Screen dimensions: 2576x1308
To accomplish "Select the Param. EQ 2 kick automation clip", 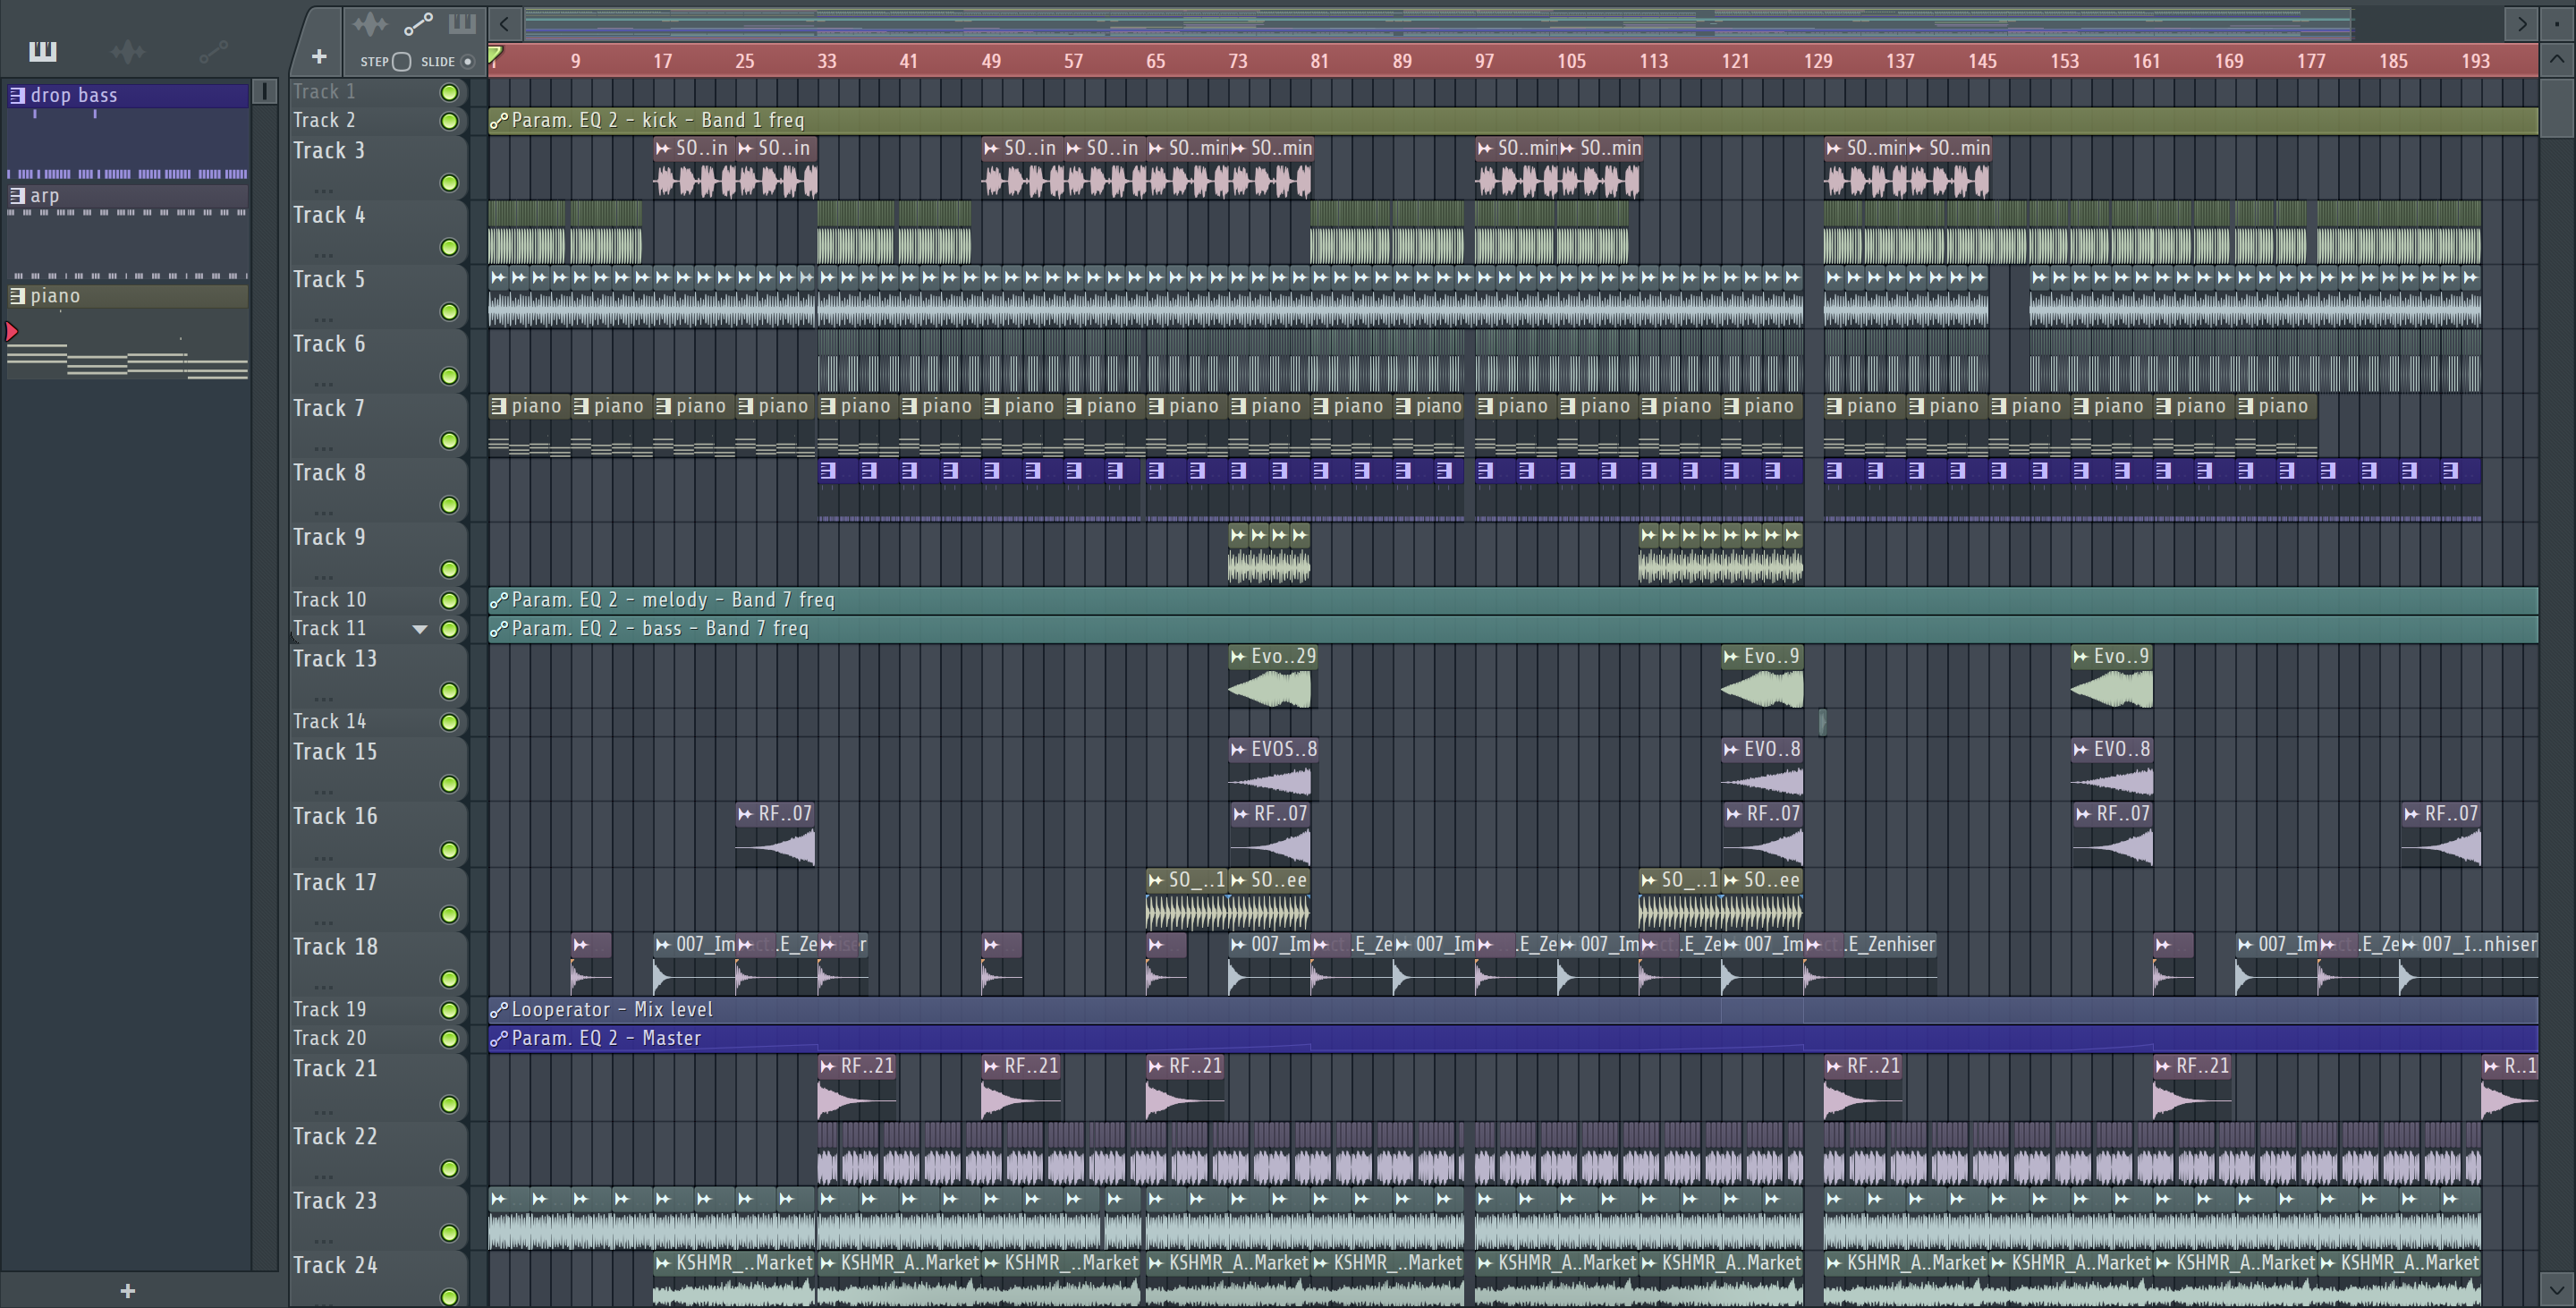I will click(x=1513, y=120).
